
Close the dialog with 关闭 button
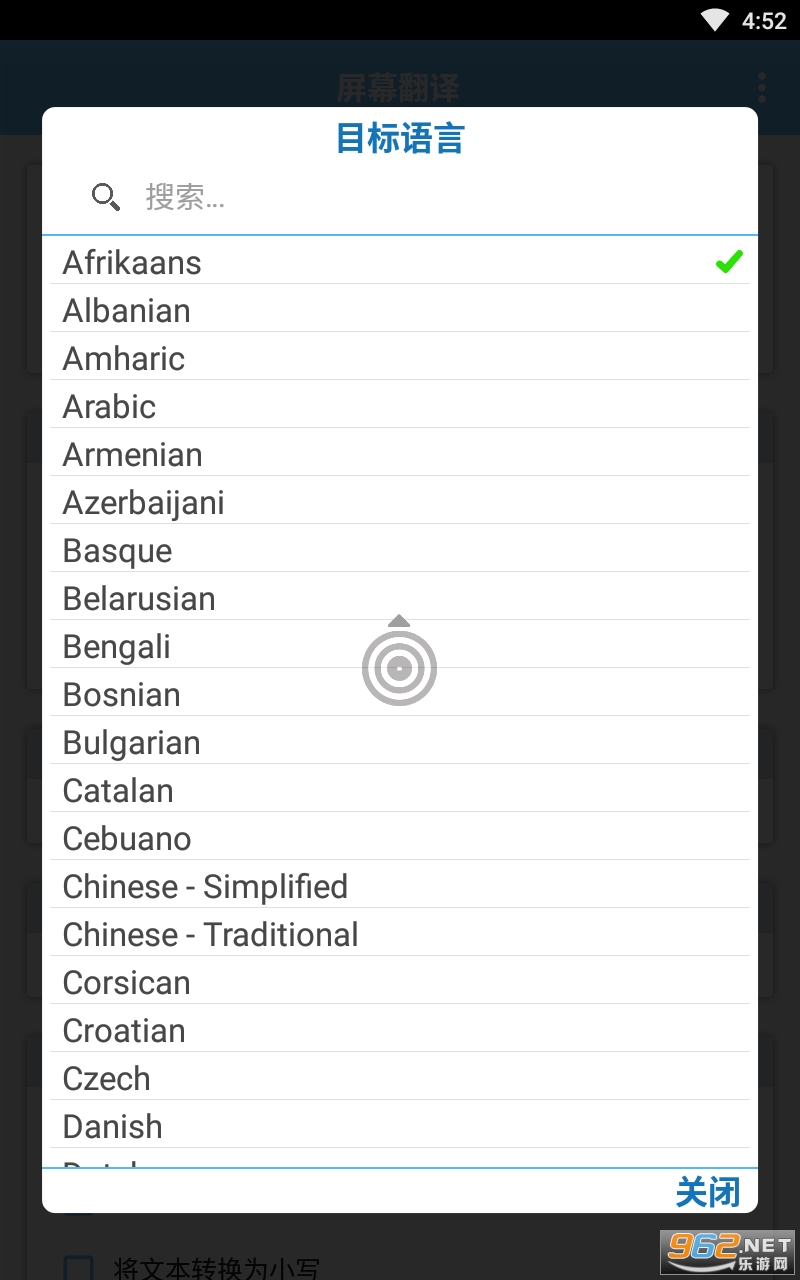click(708, 1192)
